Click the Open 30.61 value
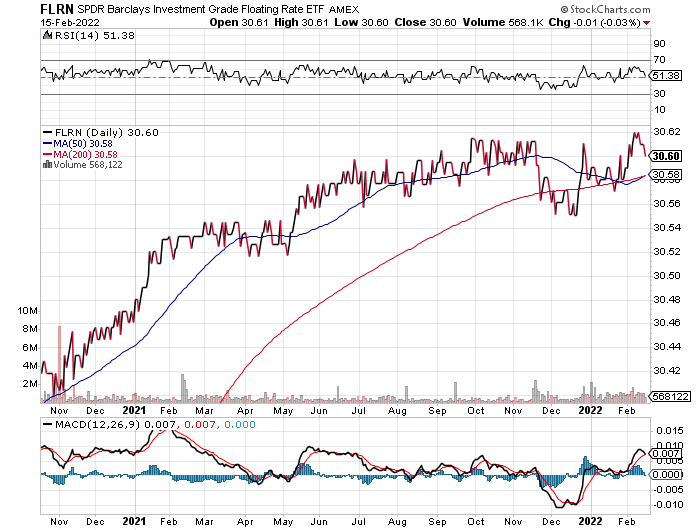 pyautogui.click(x=239, y=22)
